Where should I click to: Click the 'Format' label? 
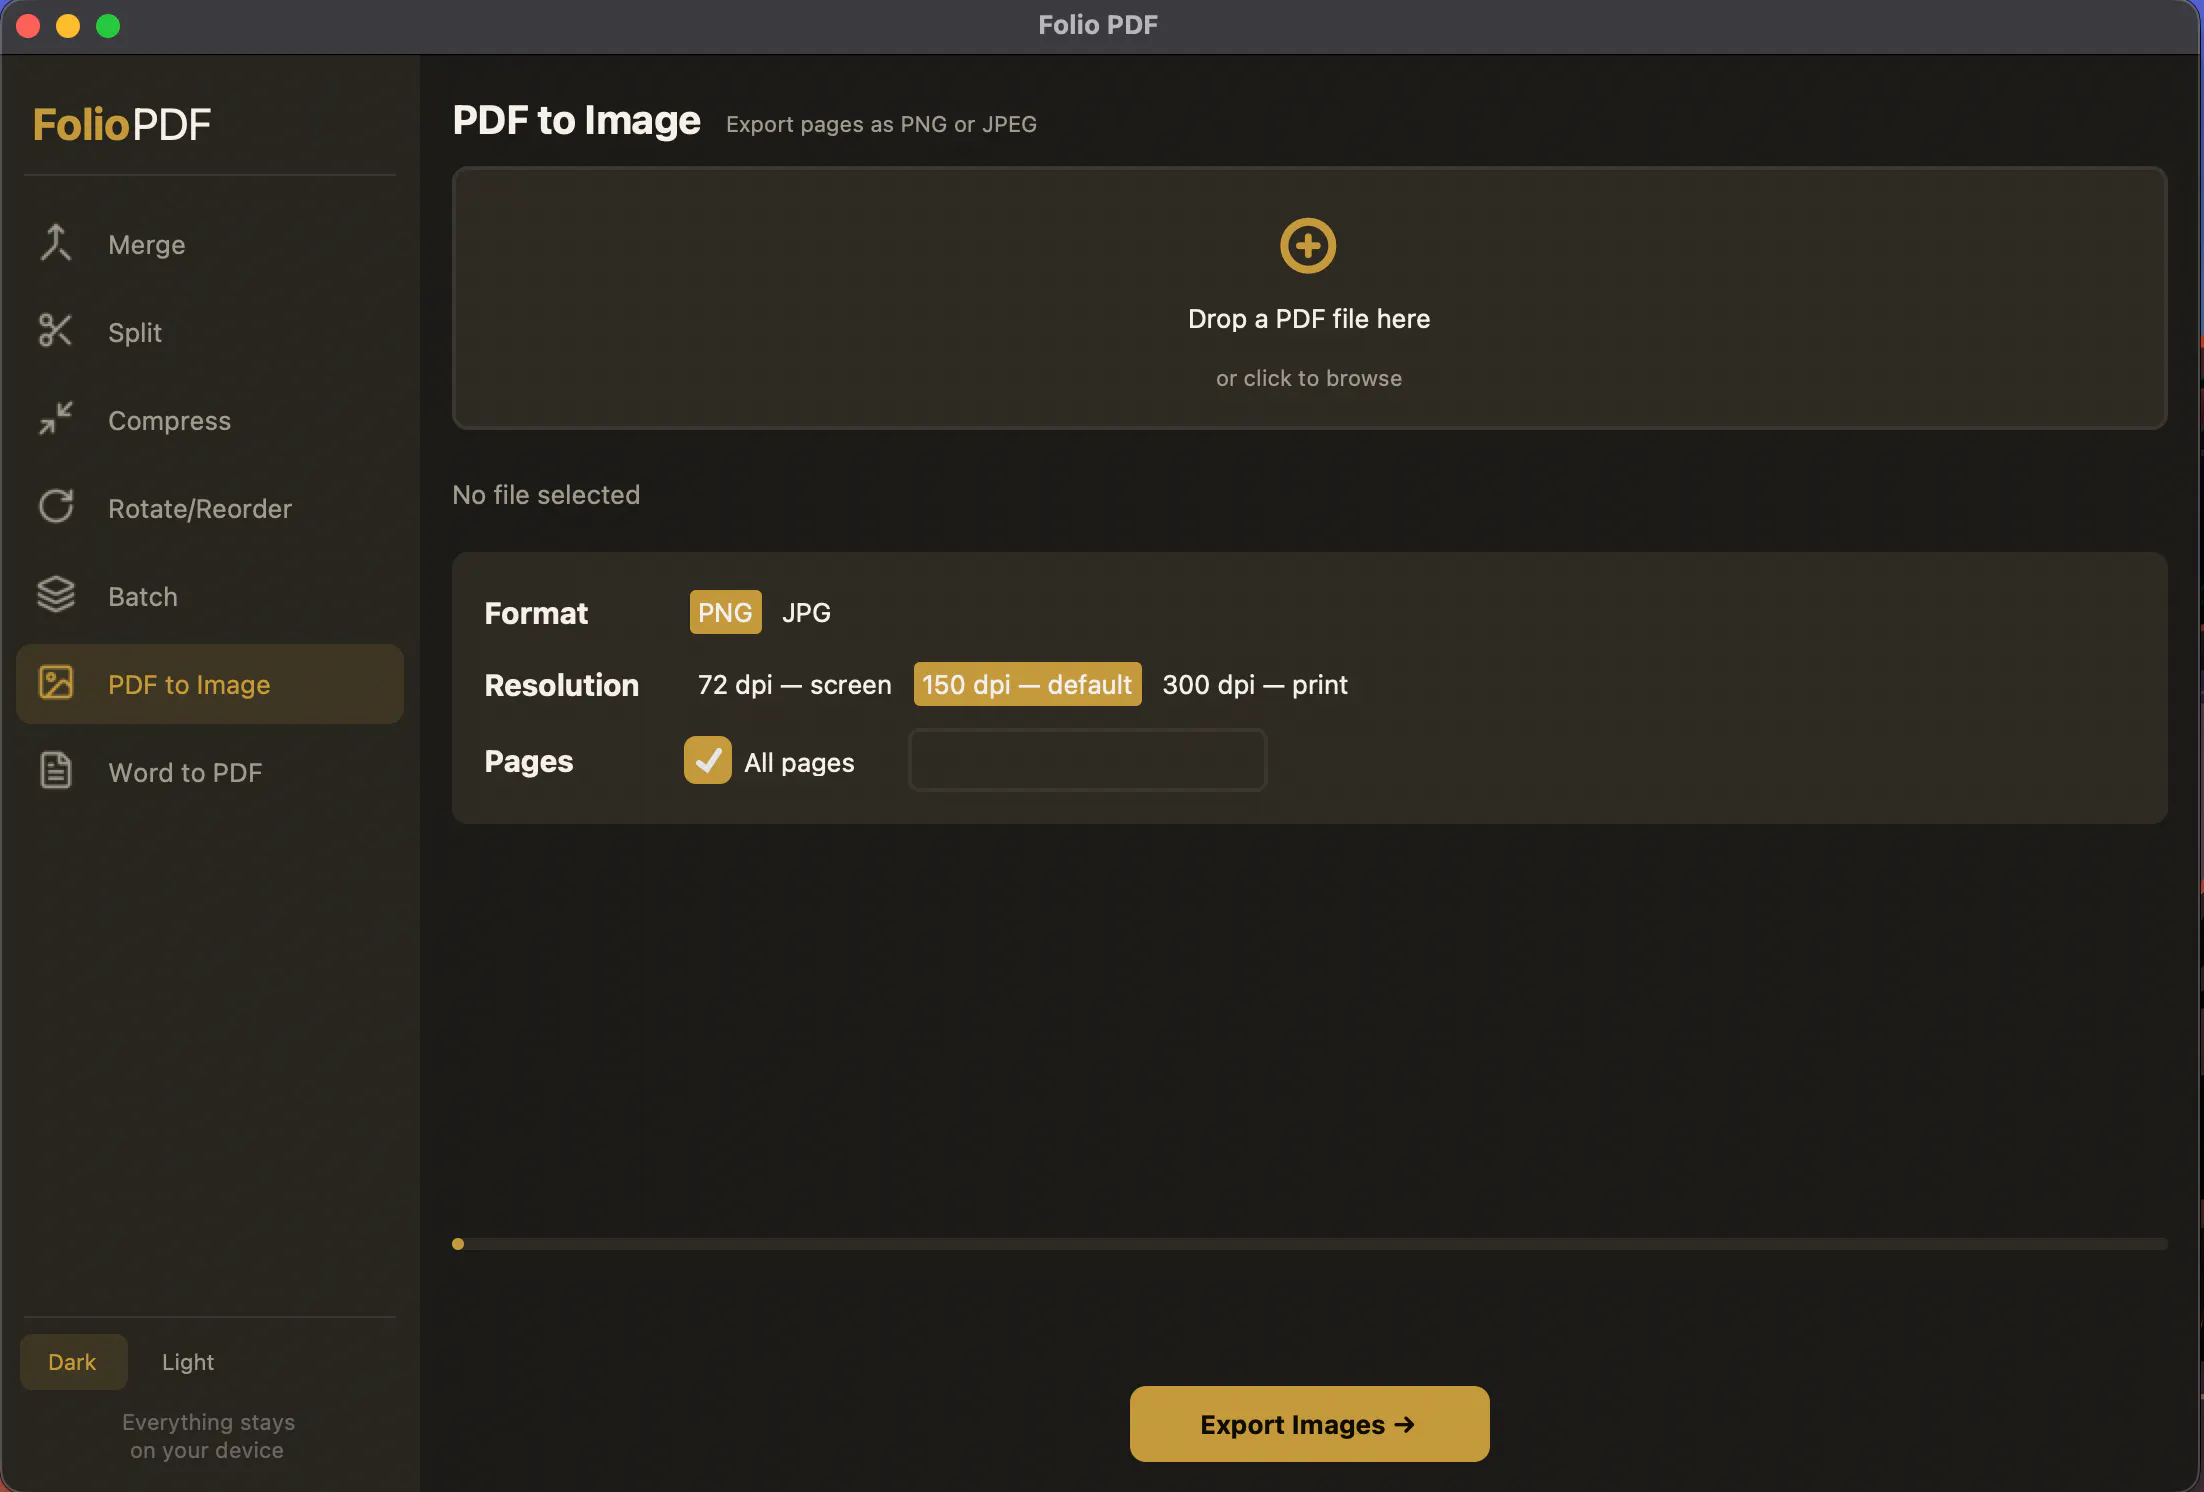pos(536,613)
